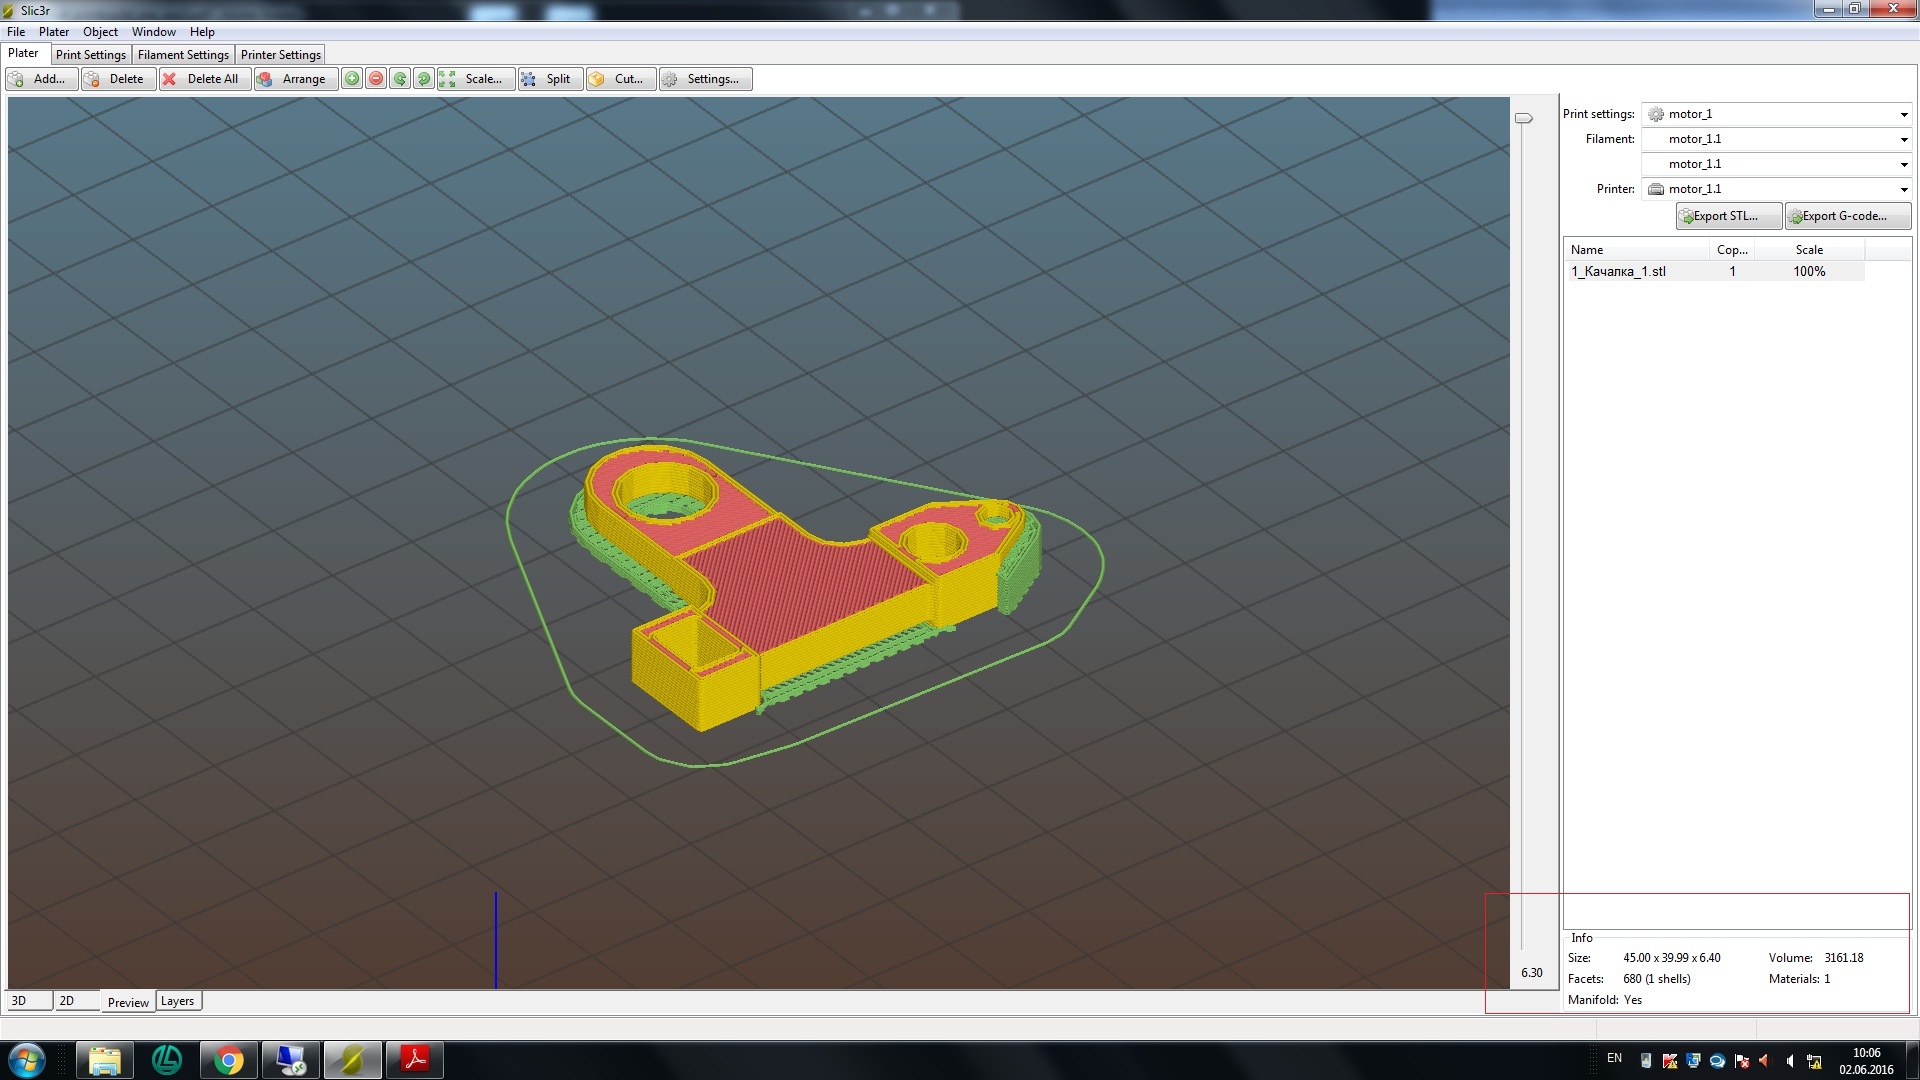Expand the Printer motor_1.1 dropdown

tap(1903, 189)
